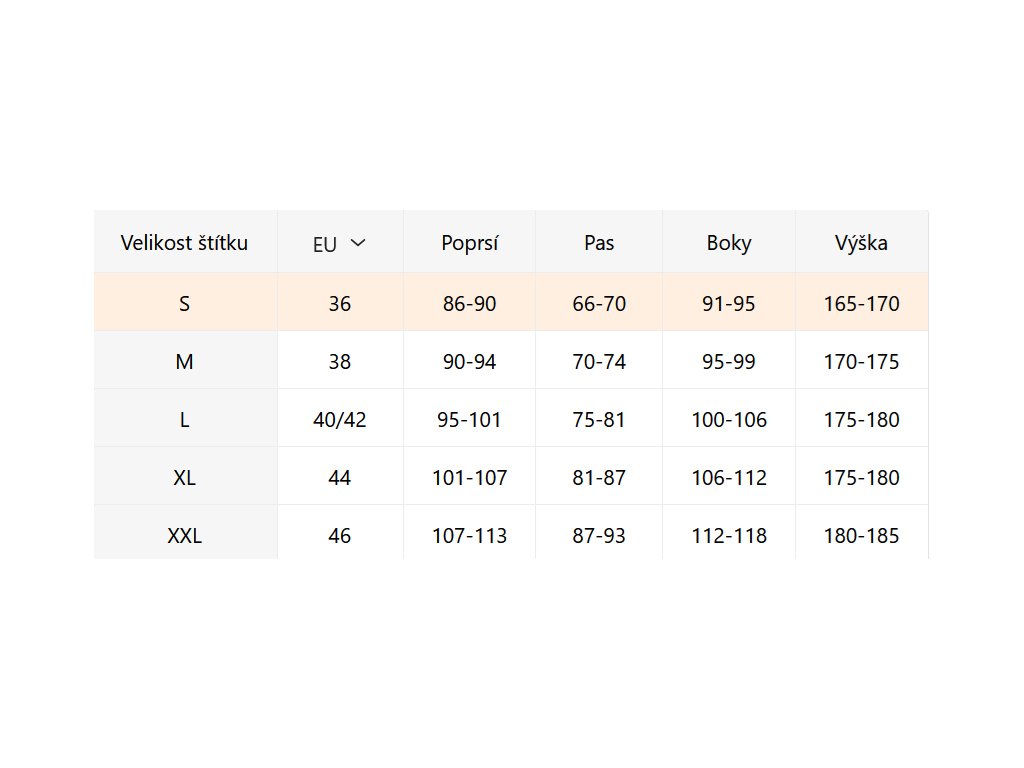1024x768 pixels.
Task: Open the EU size system dropdown
Action: (340, 243)
